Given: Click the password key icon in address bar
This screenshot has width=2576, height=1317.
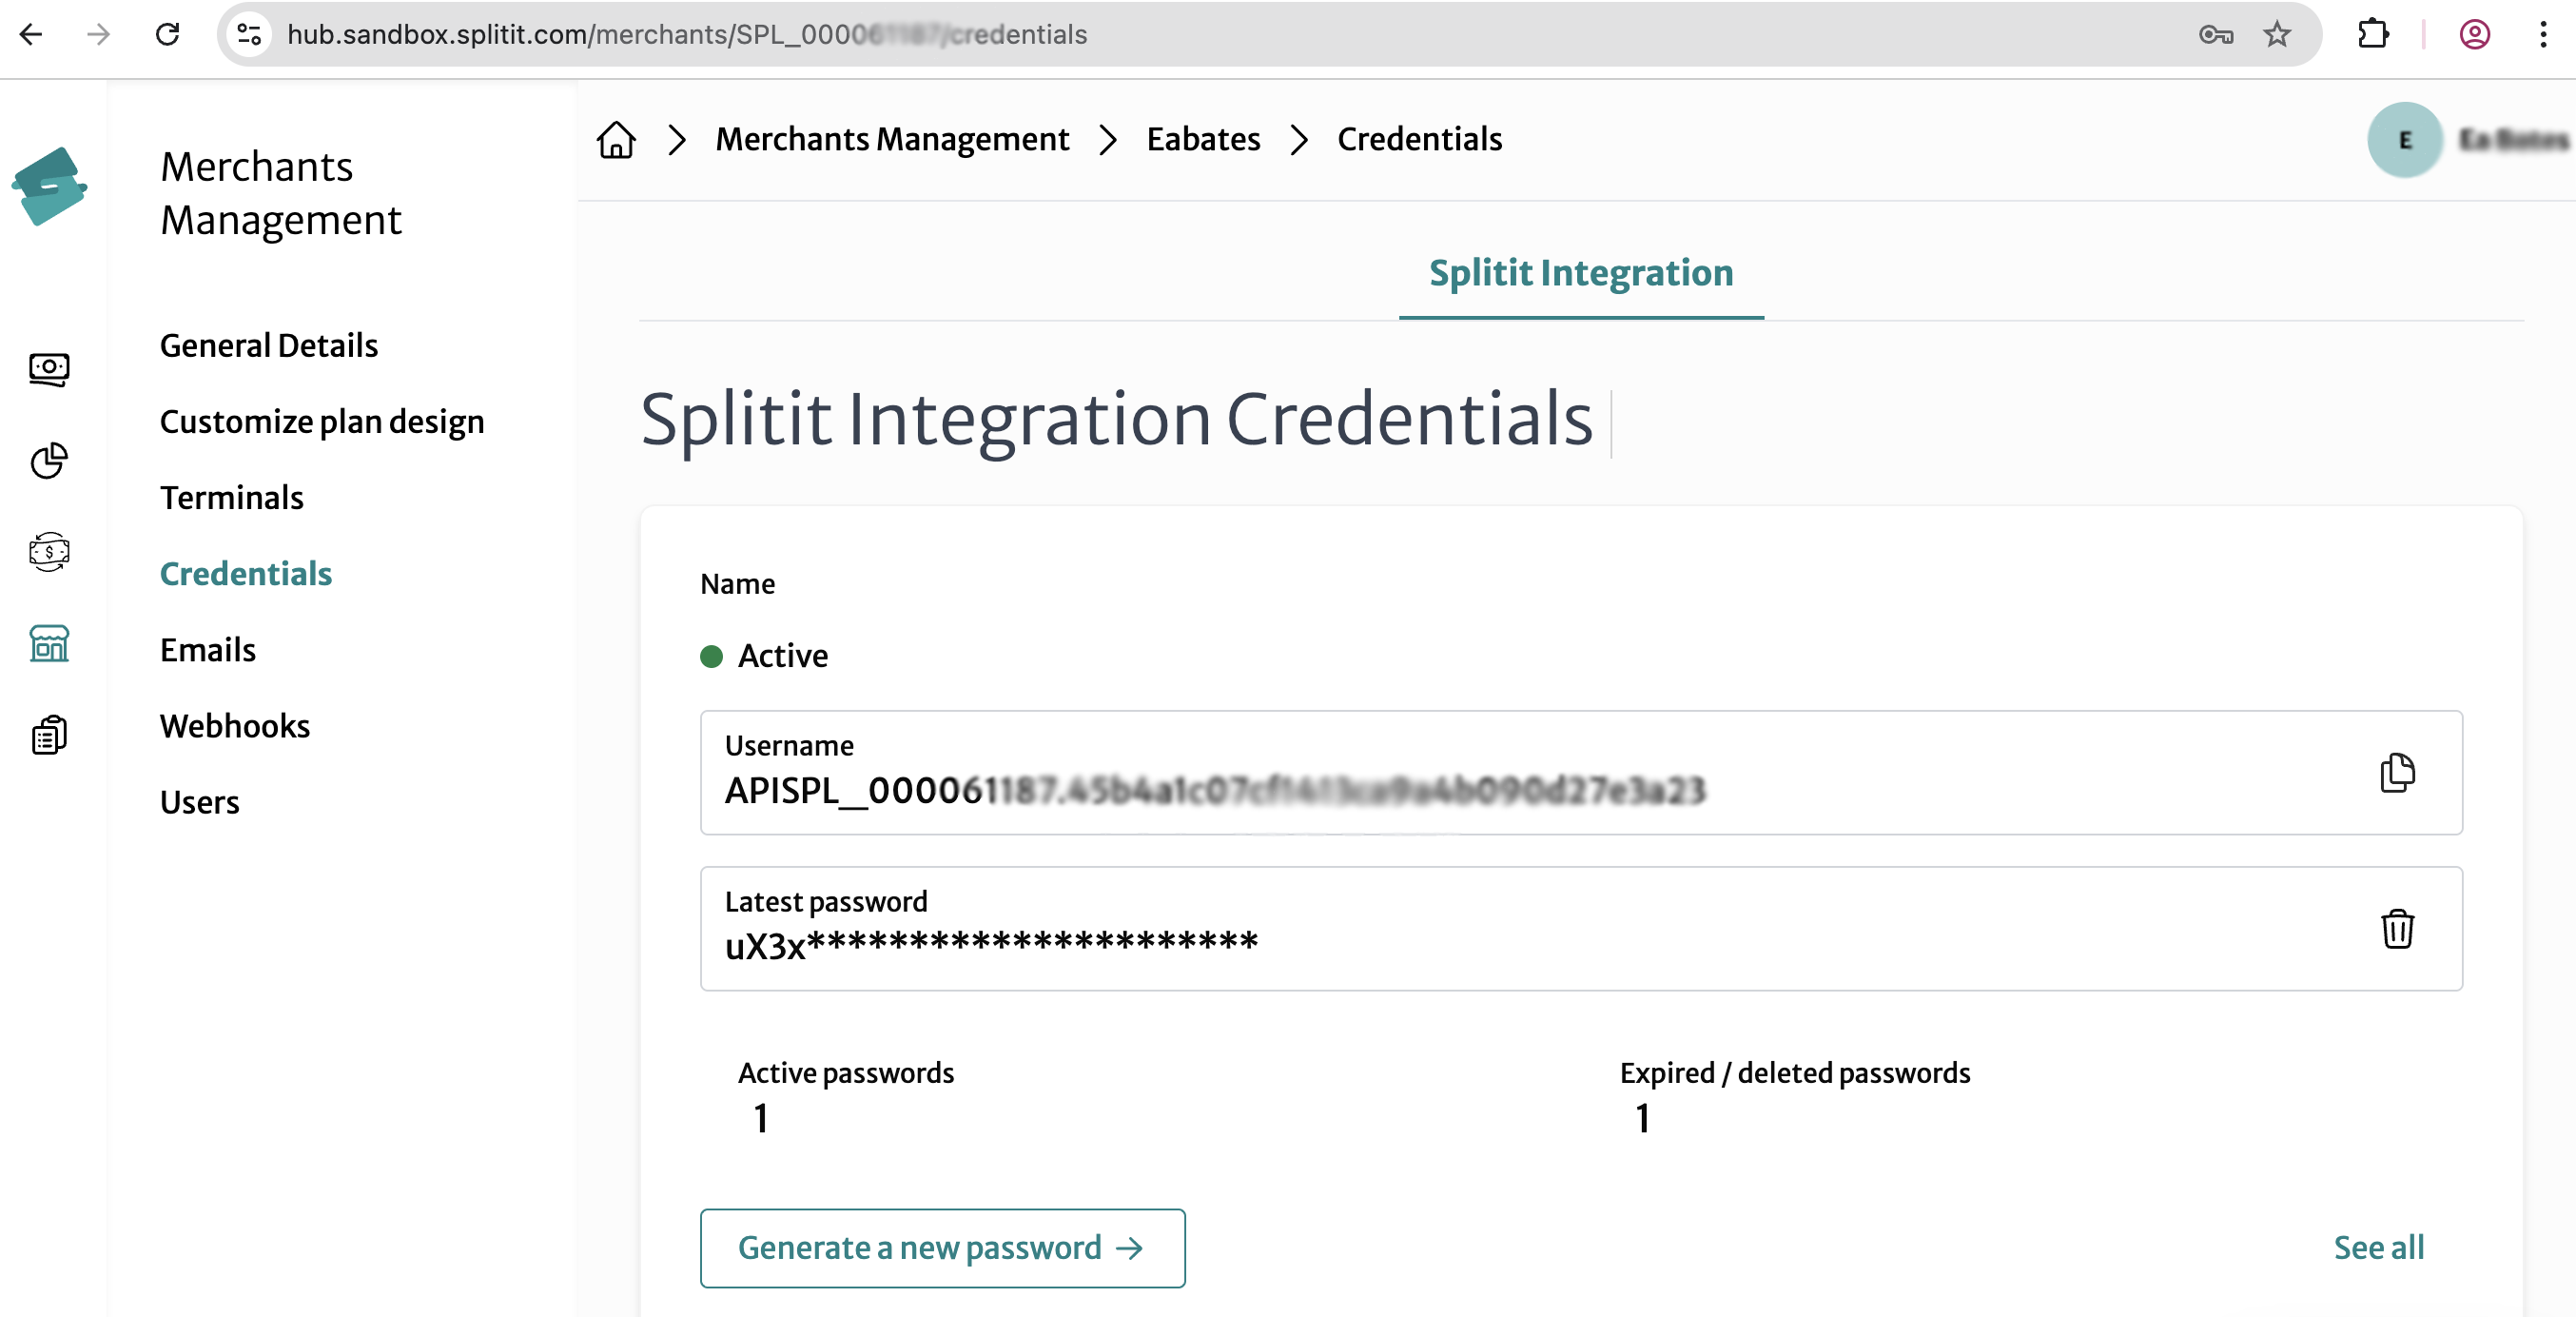Looking at the screenshot, I should coord(2216,35).
